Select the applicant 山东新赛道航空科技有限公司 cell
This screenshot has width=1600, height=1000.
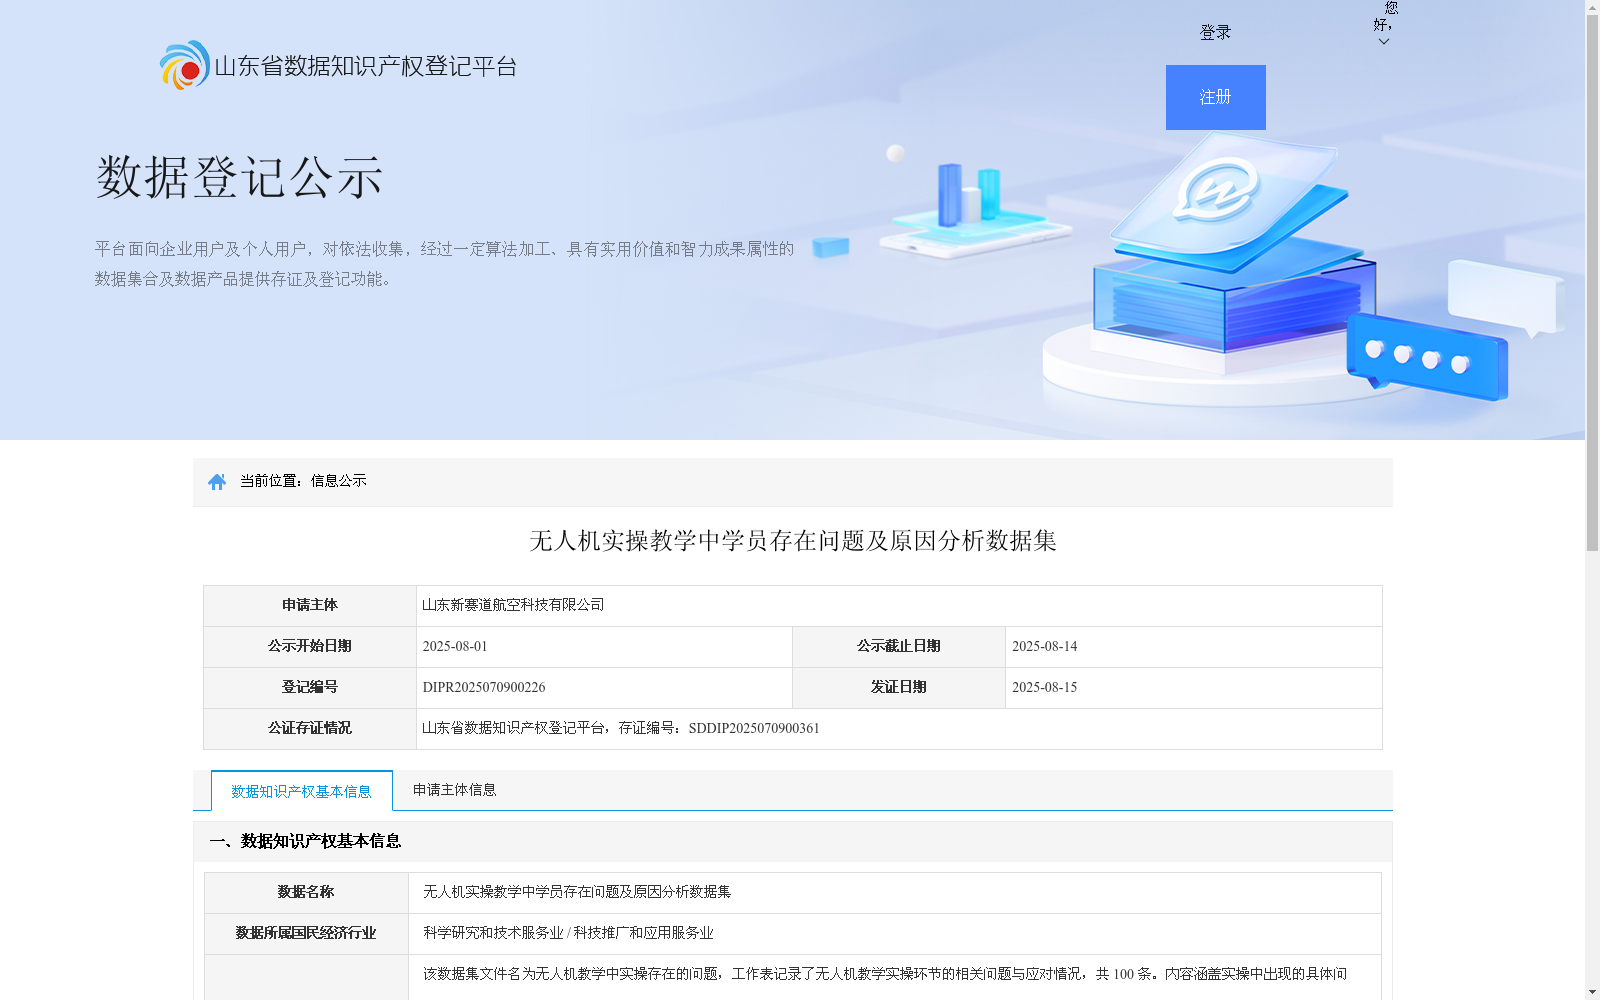tap(899, 606)
